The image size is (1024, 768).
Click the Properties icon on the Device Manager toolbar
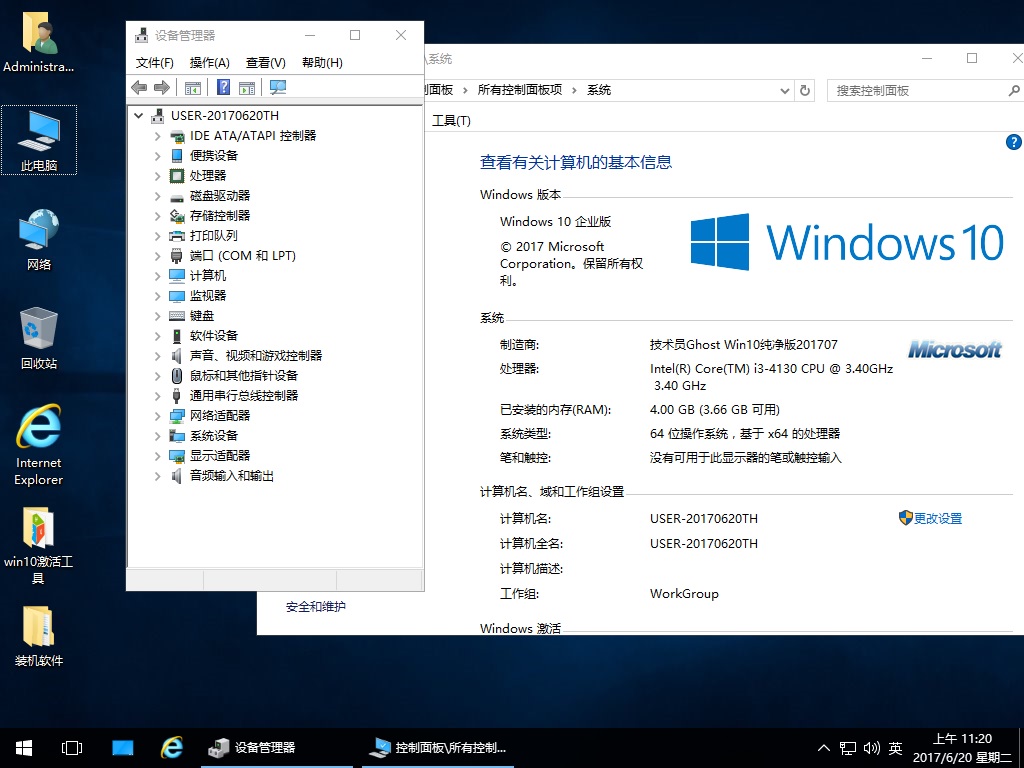point(246,87)
